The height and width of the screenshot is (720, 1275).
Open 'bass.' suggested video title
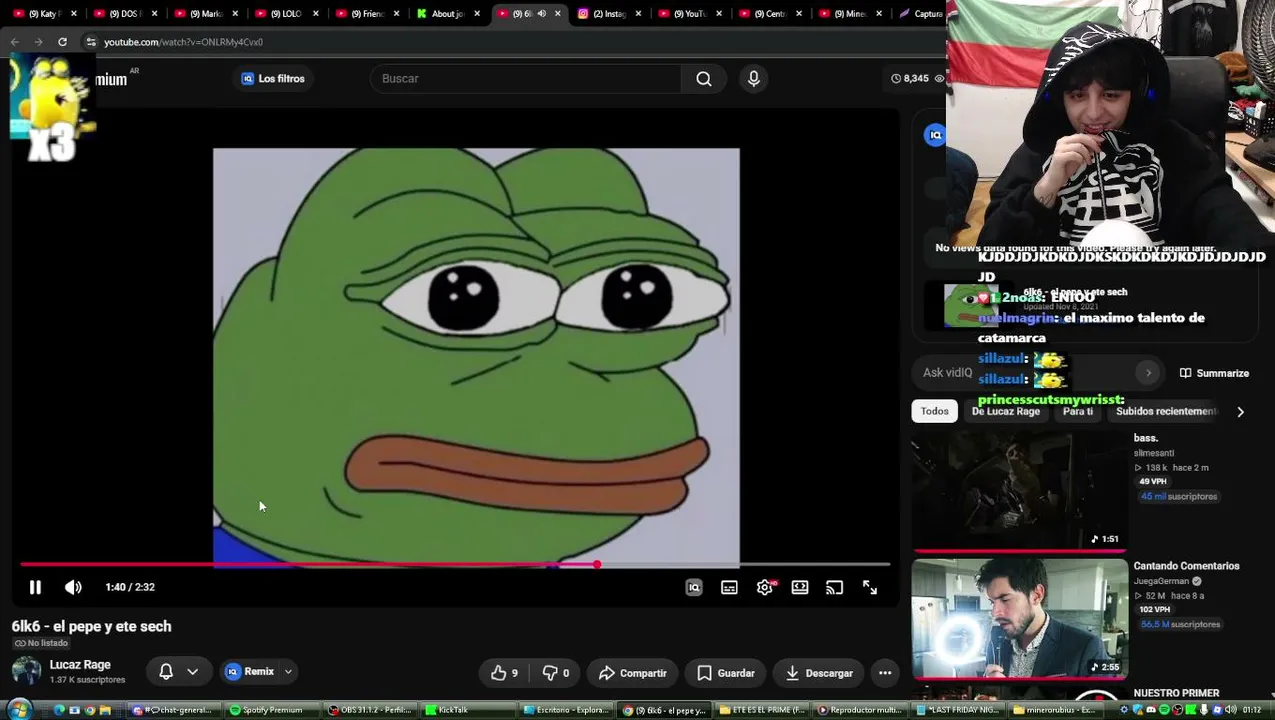(1145, 438)
